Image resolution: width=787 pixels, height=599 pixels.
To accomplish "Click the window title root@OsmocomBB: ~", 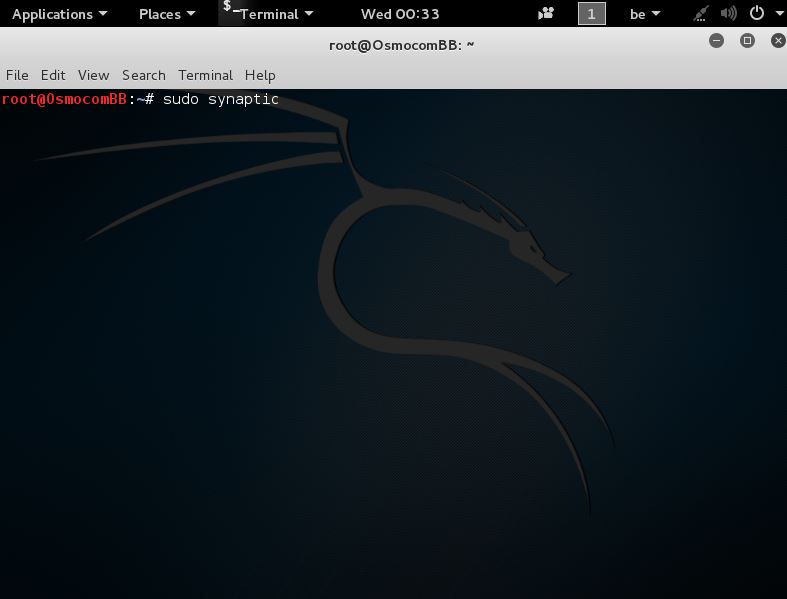I will tap(401, 45).
